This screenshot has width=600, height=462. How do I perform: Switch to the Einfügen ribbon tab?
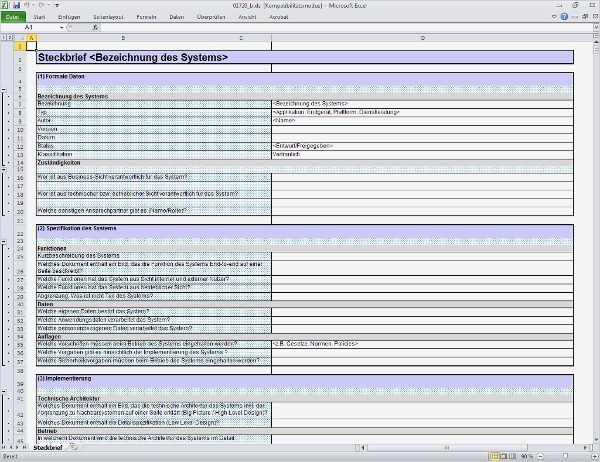pos(69,17)
